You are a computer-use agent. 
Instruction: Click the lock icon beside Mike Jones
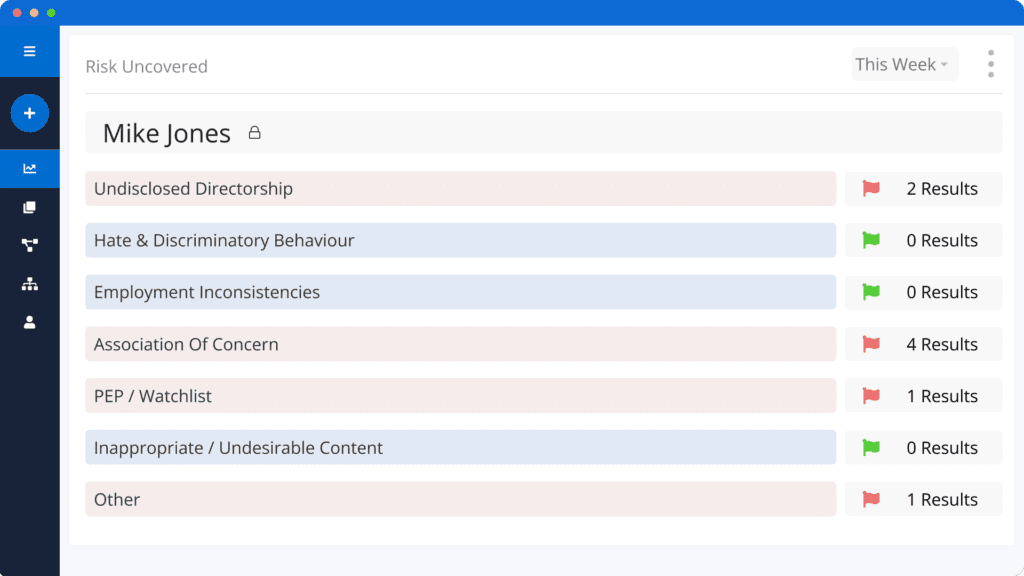pyautogui.click(x=255, y=133)
